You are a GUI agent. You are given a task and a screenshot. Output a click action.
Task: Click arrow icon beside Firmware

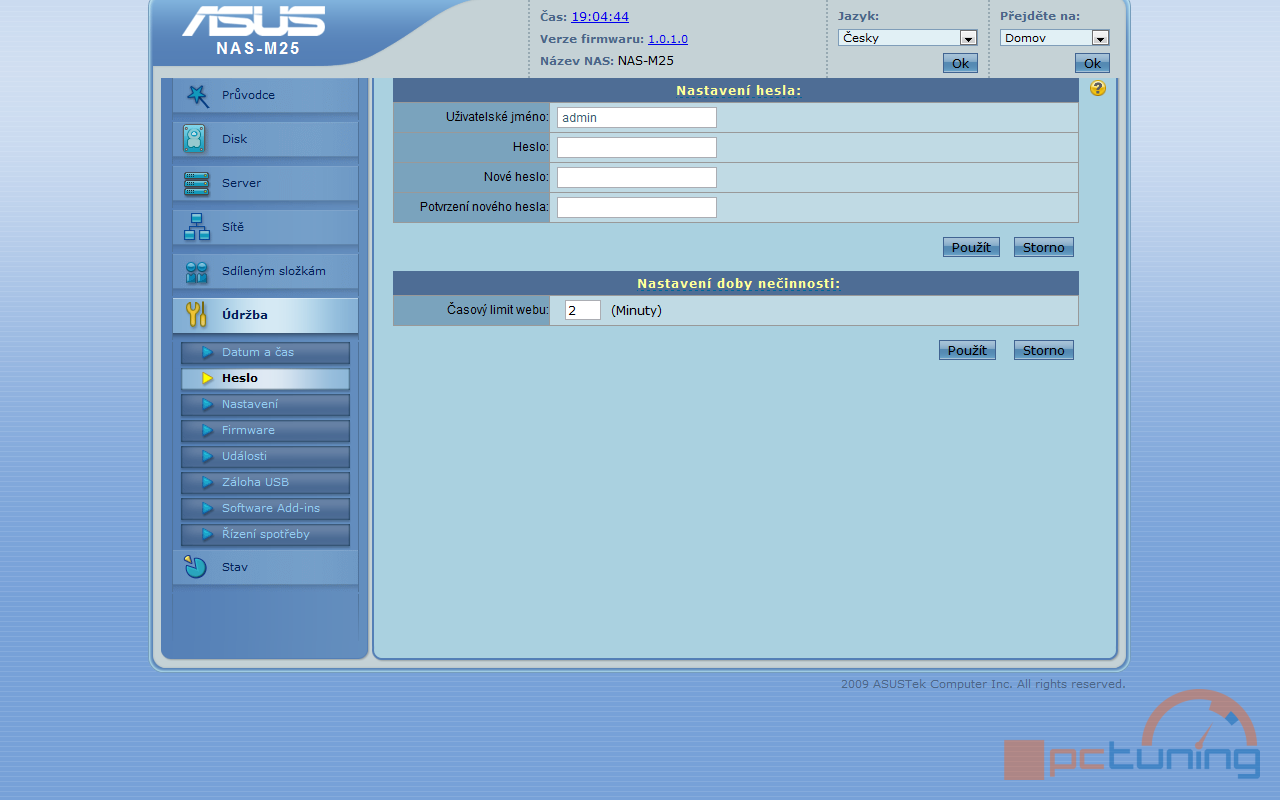pos(208,430)
